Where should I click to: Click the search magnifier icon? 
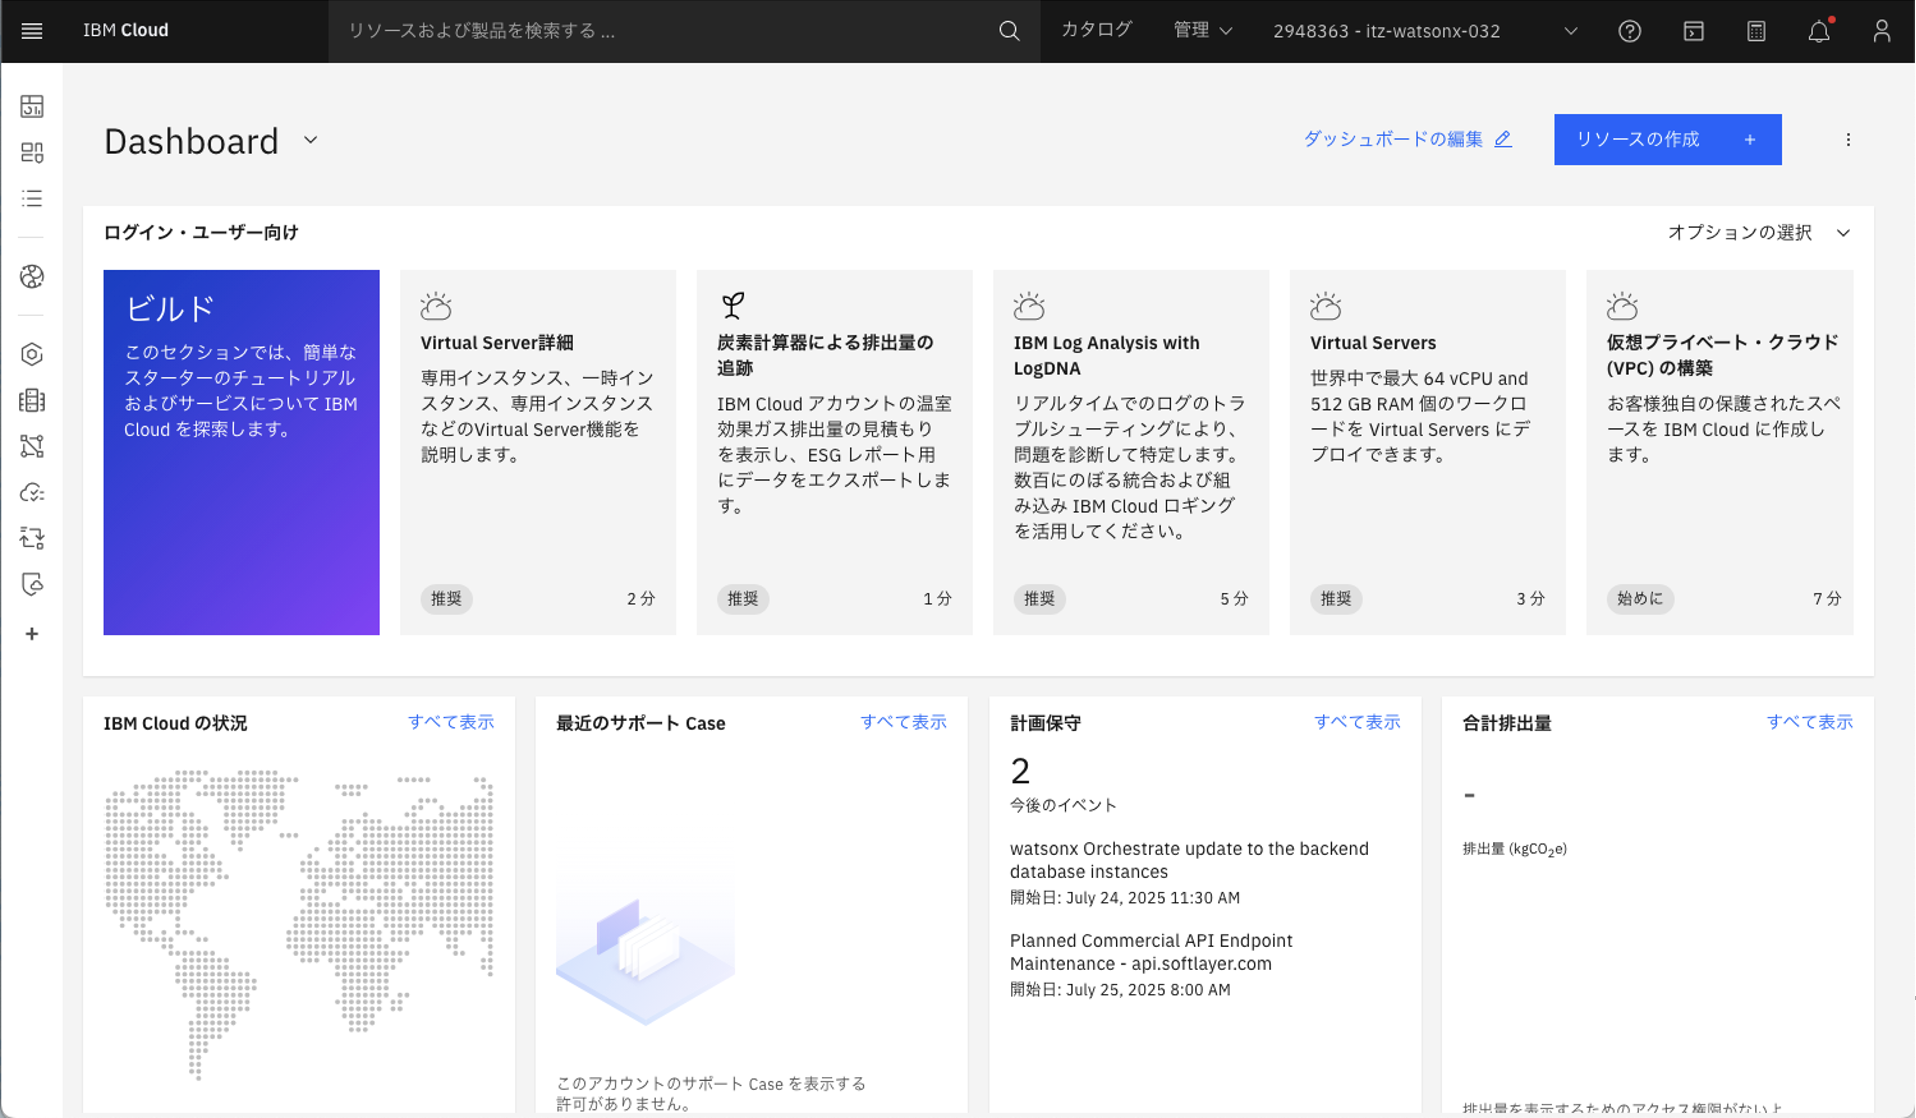(1009, 31)
